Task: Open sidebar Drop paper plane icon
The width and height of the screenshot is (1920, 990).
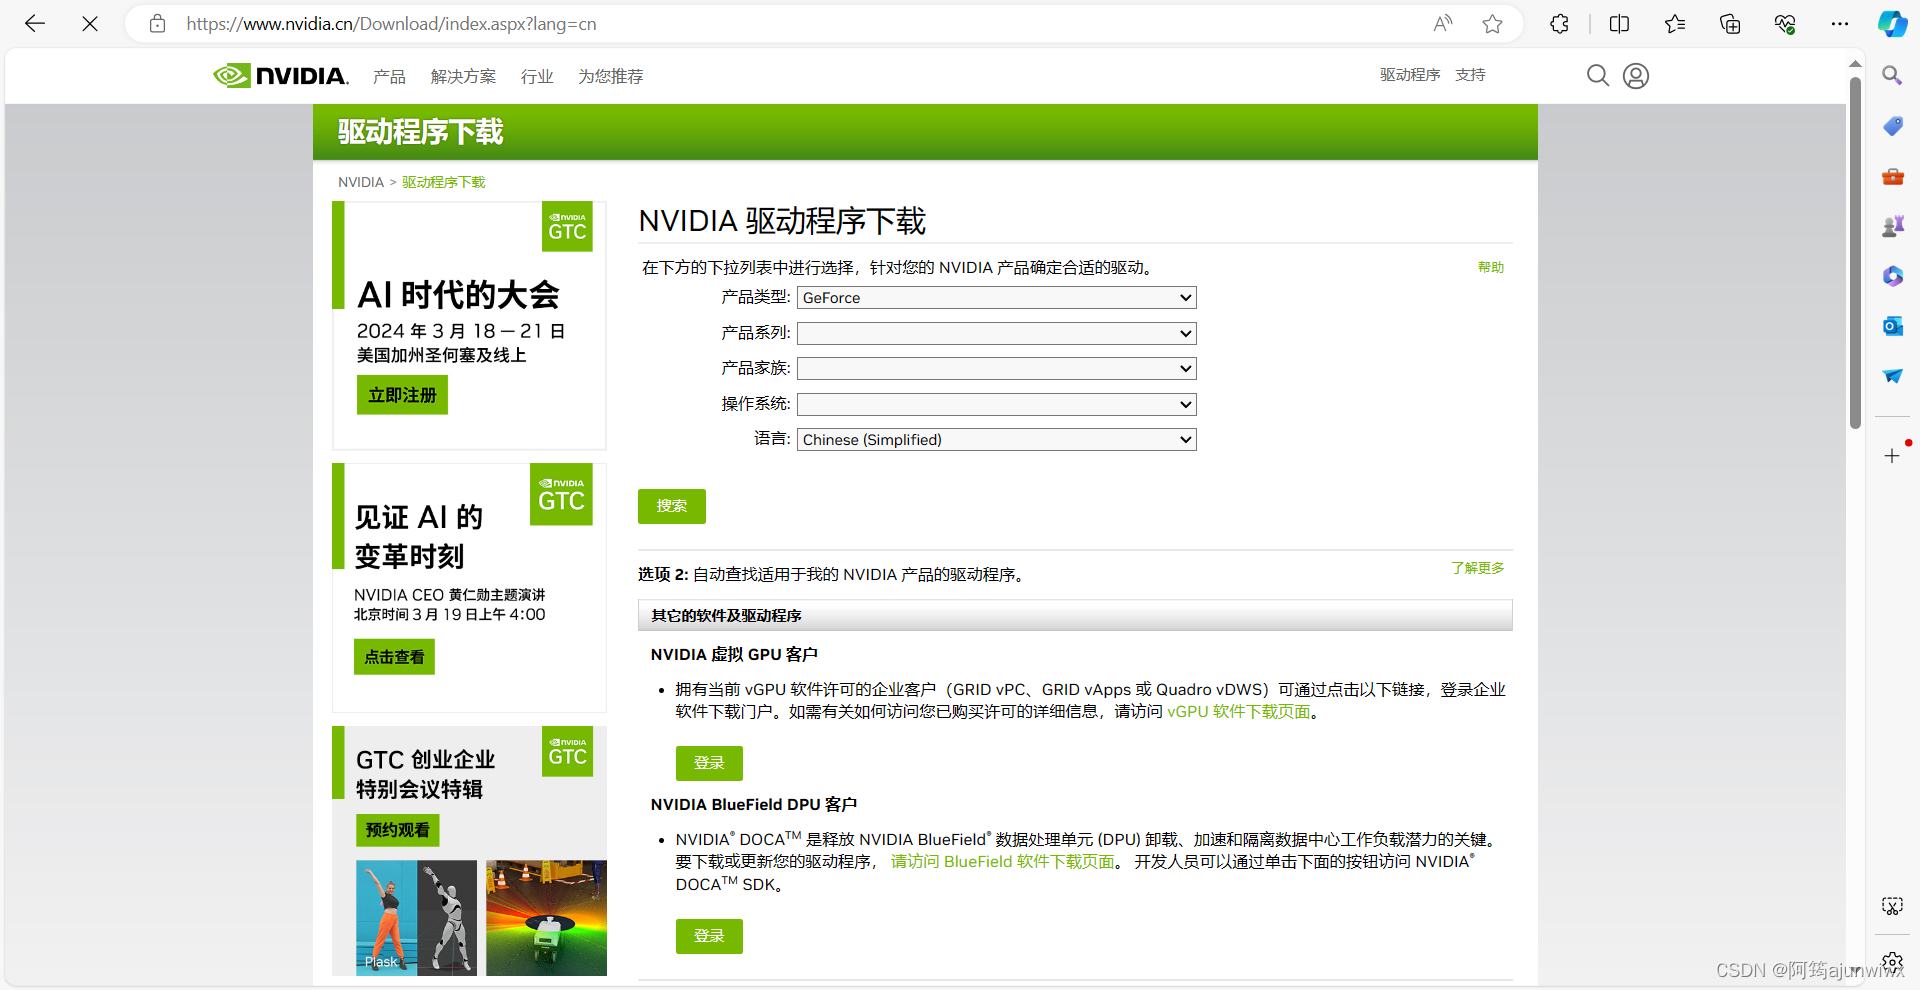Action: tap(1892, 376)
